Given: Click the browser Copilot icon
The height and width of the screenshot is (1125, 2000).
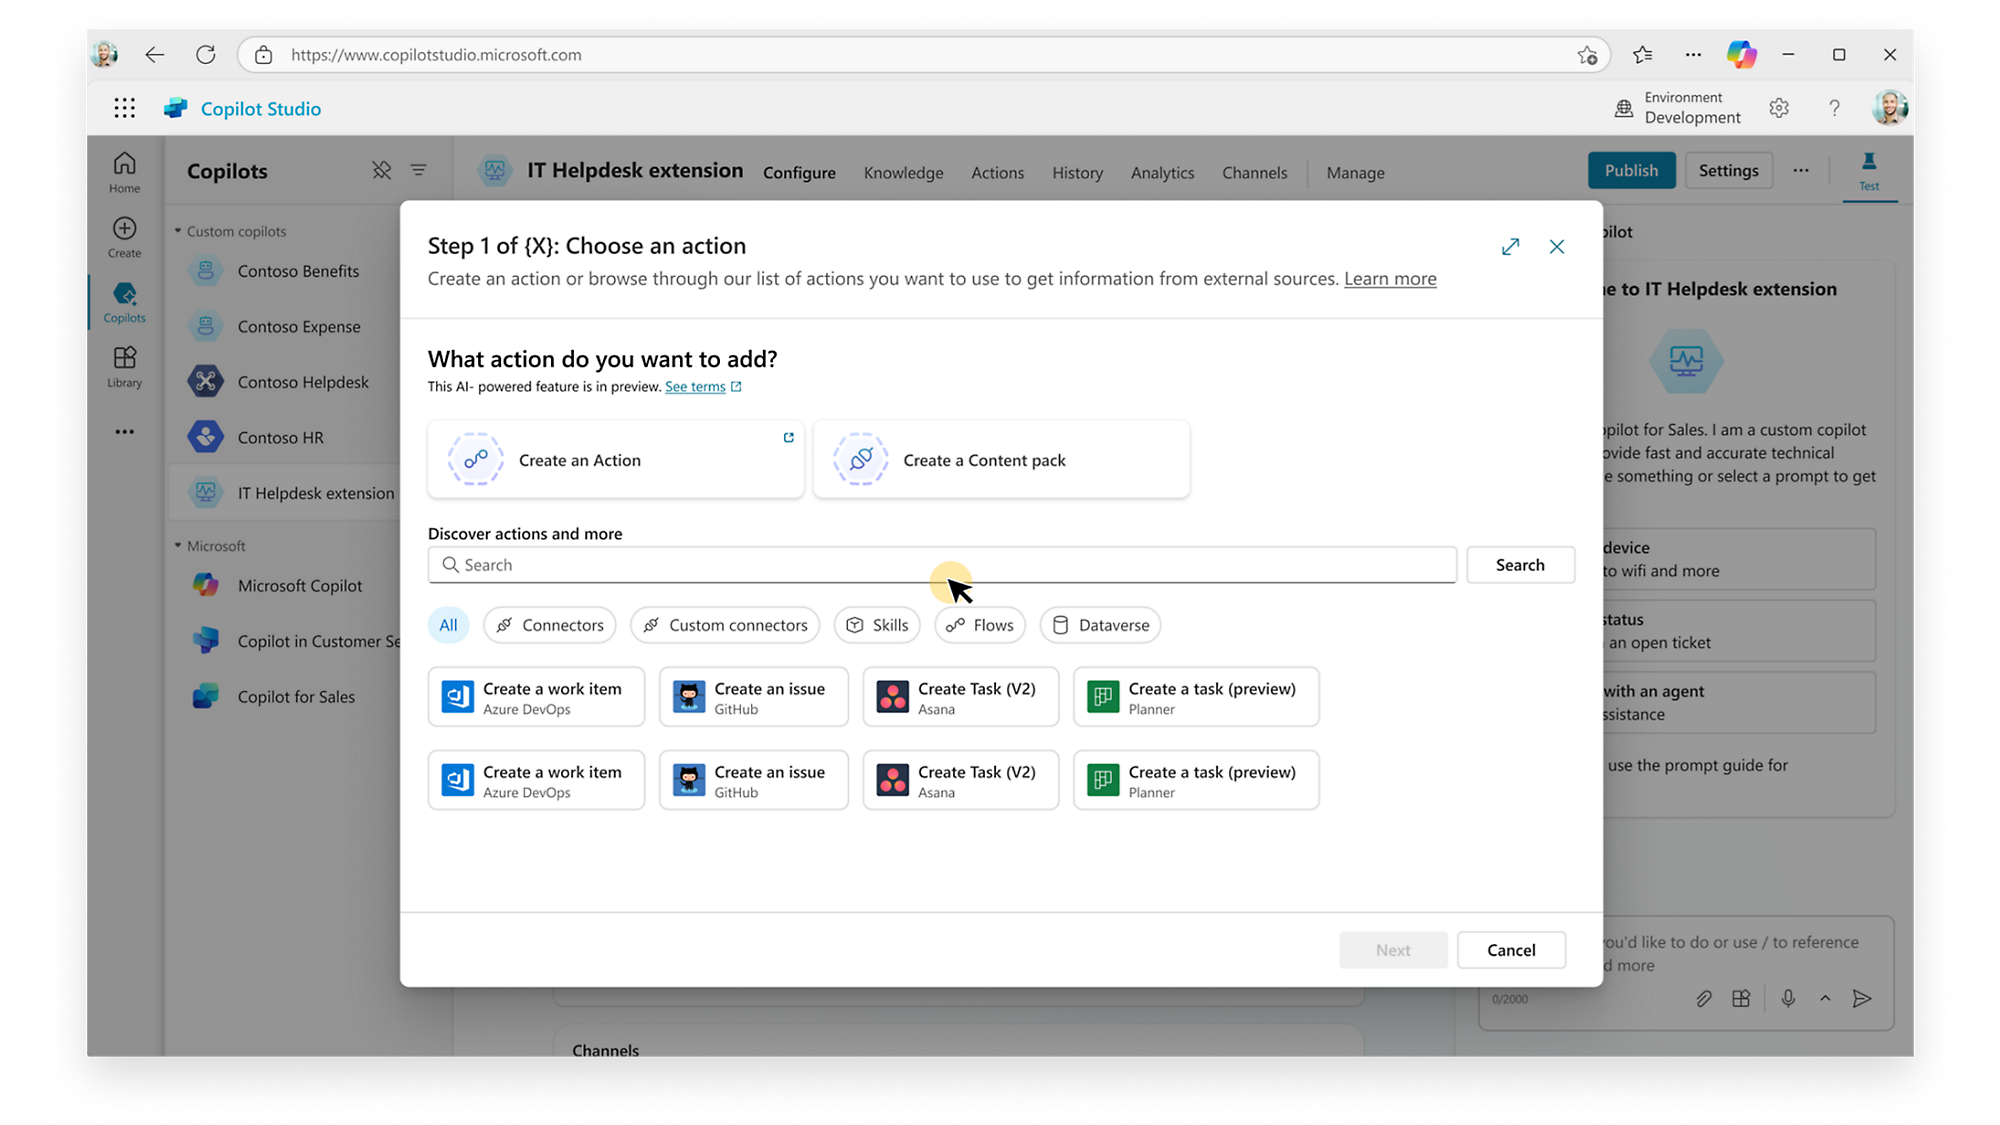Looking at the screenshot, I should [x=1741, y=55].
